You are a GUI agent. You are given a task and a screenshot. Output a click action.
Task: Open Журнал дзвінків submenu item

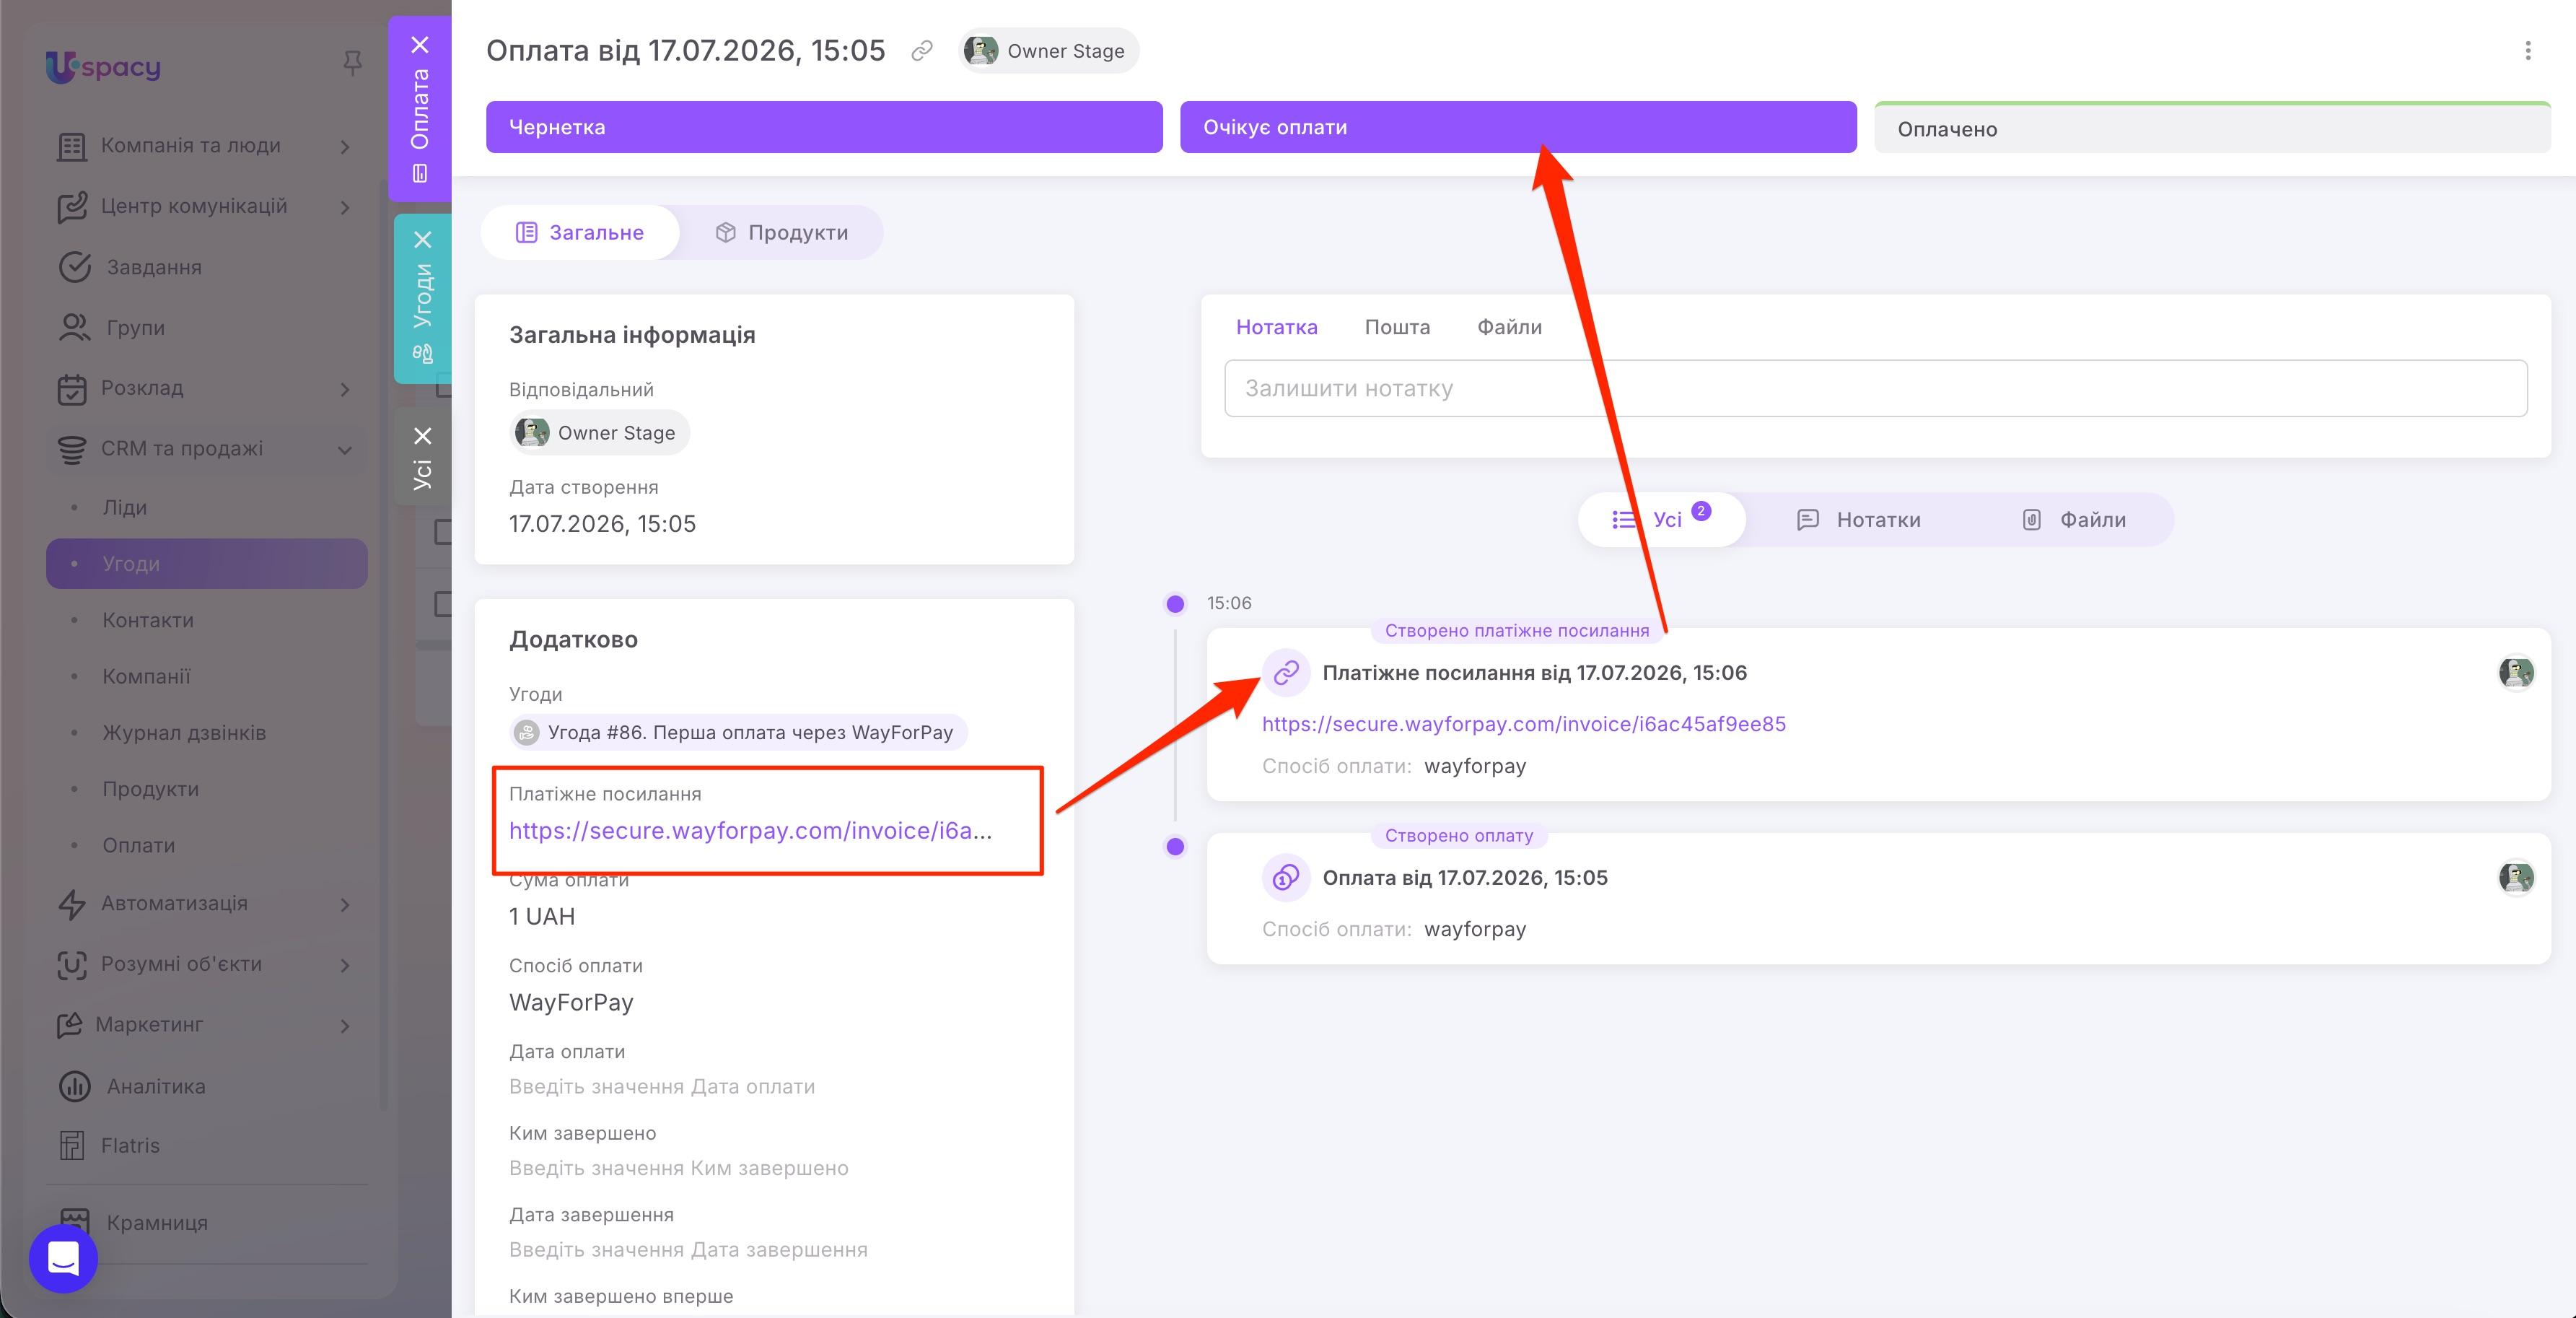pos(184,732)
